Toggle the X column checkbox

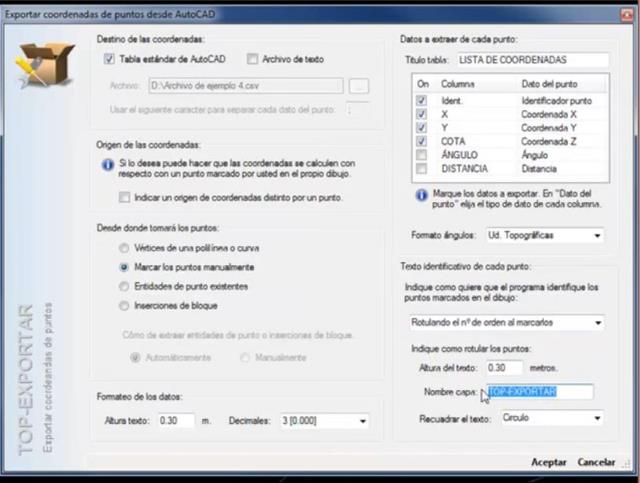click(421, 114)
